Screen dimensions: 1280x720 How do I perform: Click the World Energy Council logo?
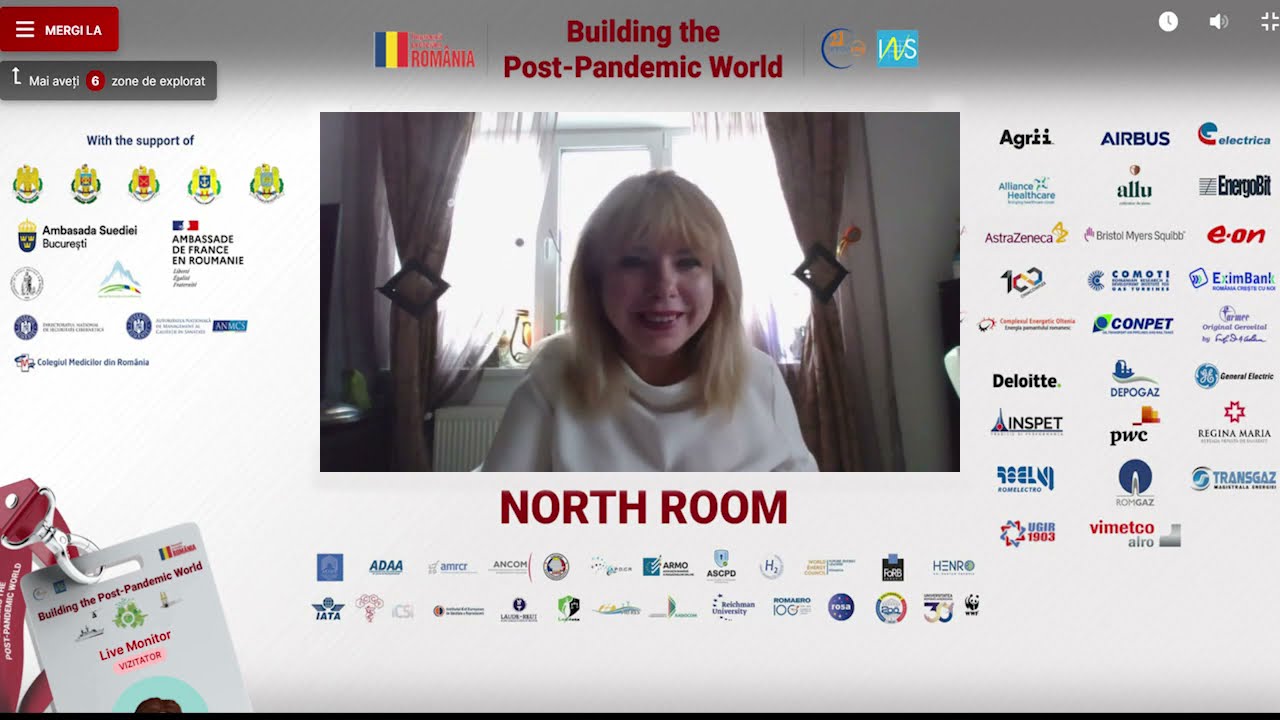829,567
